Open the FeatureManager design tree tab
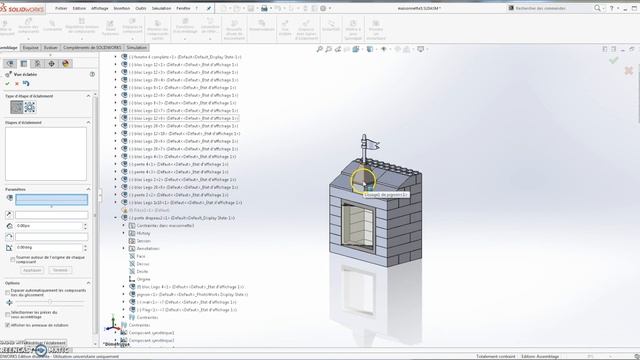Image resolution: width=640 pixels, height=360 pixels. pyautogui.click(x=10, y=63)
